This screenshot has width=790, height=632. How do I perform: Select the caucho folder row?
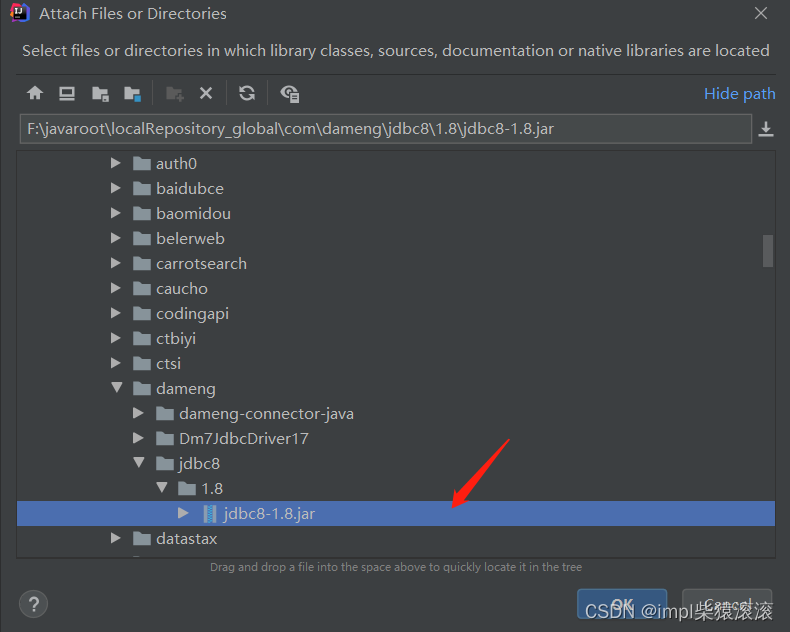tap(396, 288)
